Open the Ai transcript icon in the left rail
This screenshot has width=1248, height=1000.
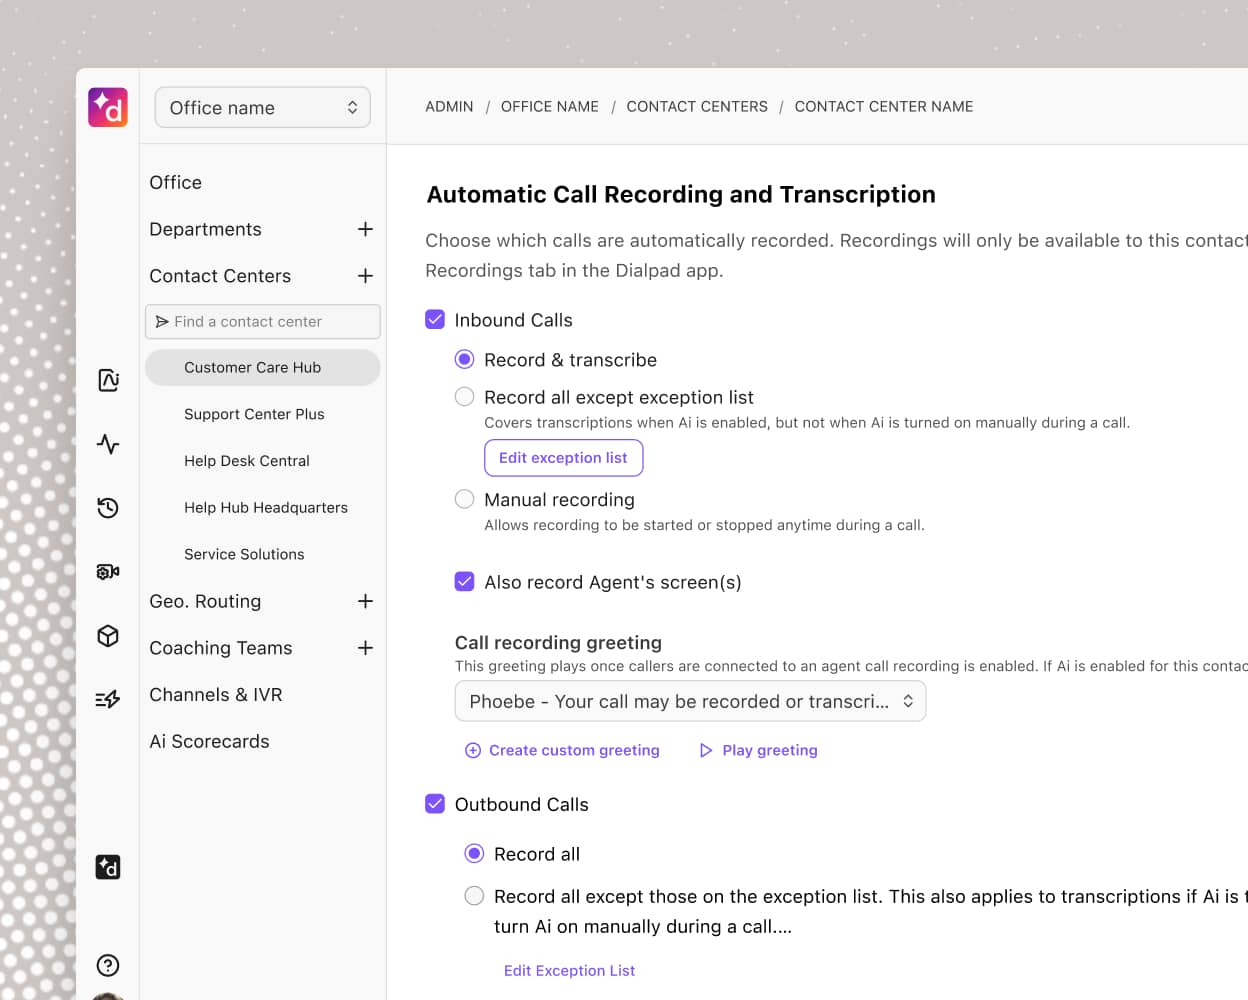tap(108, 380)
